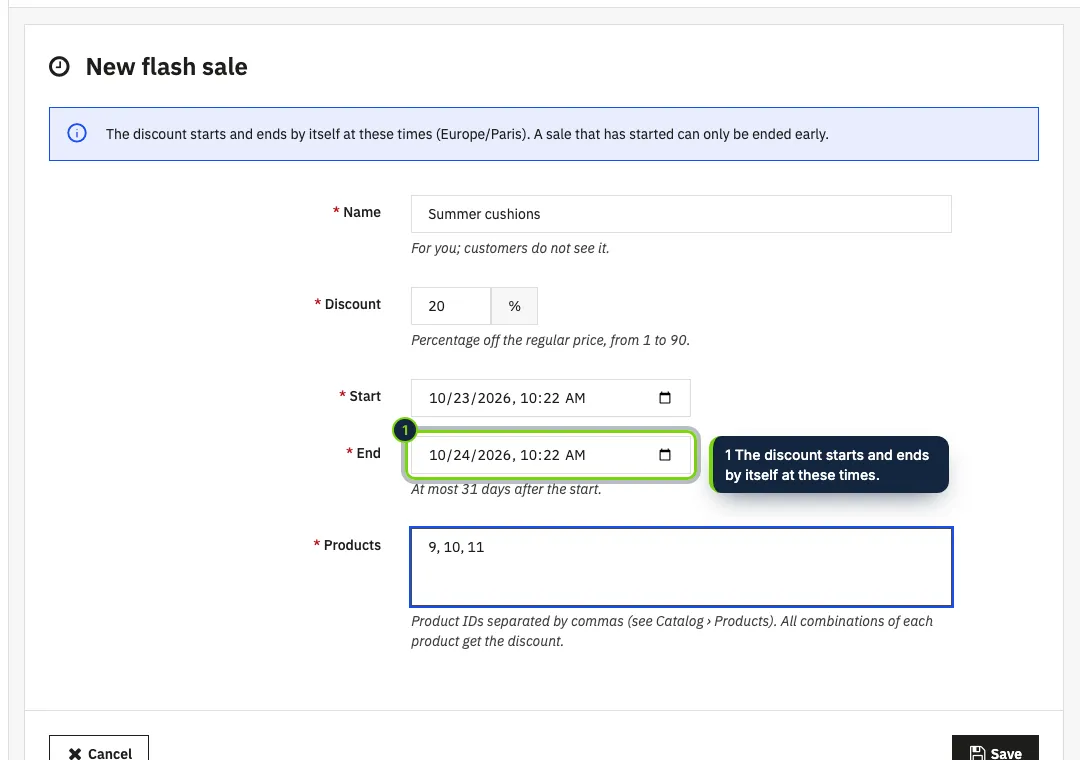Click the Products textarea with 9, 10, 11
1080x760 pixels.
tap(681, 567)
